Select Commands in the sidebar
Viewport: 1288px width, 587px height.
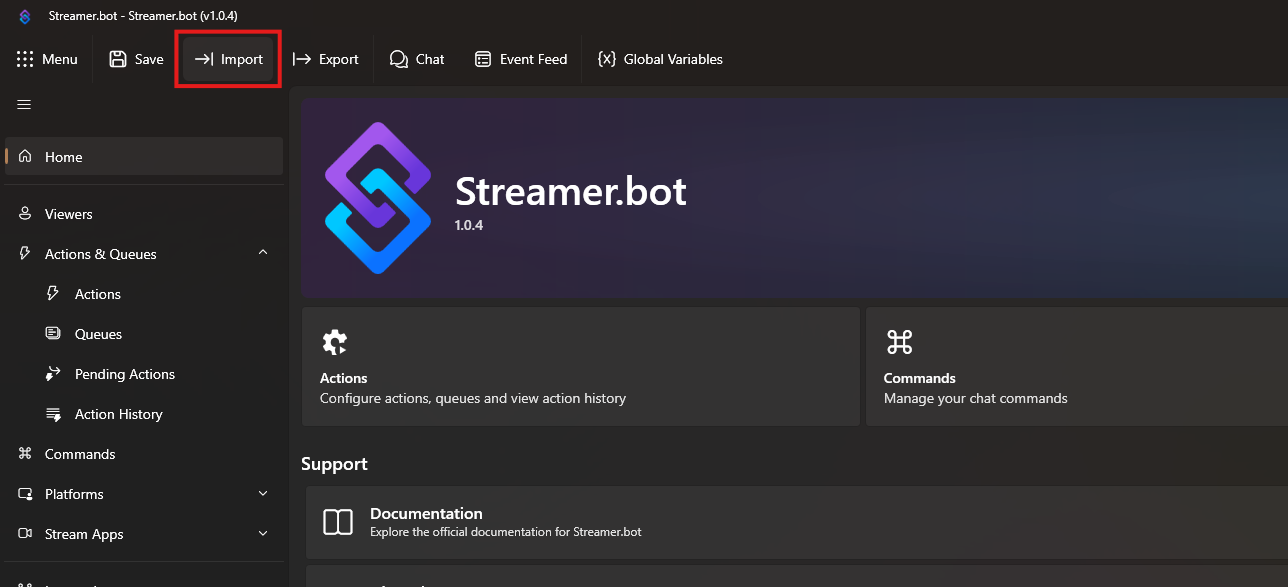click(80, 454)
